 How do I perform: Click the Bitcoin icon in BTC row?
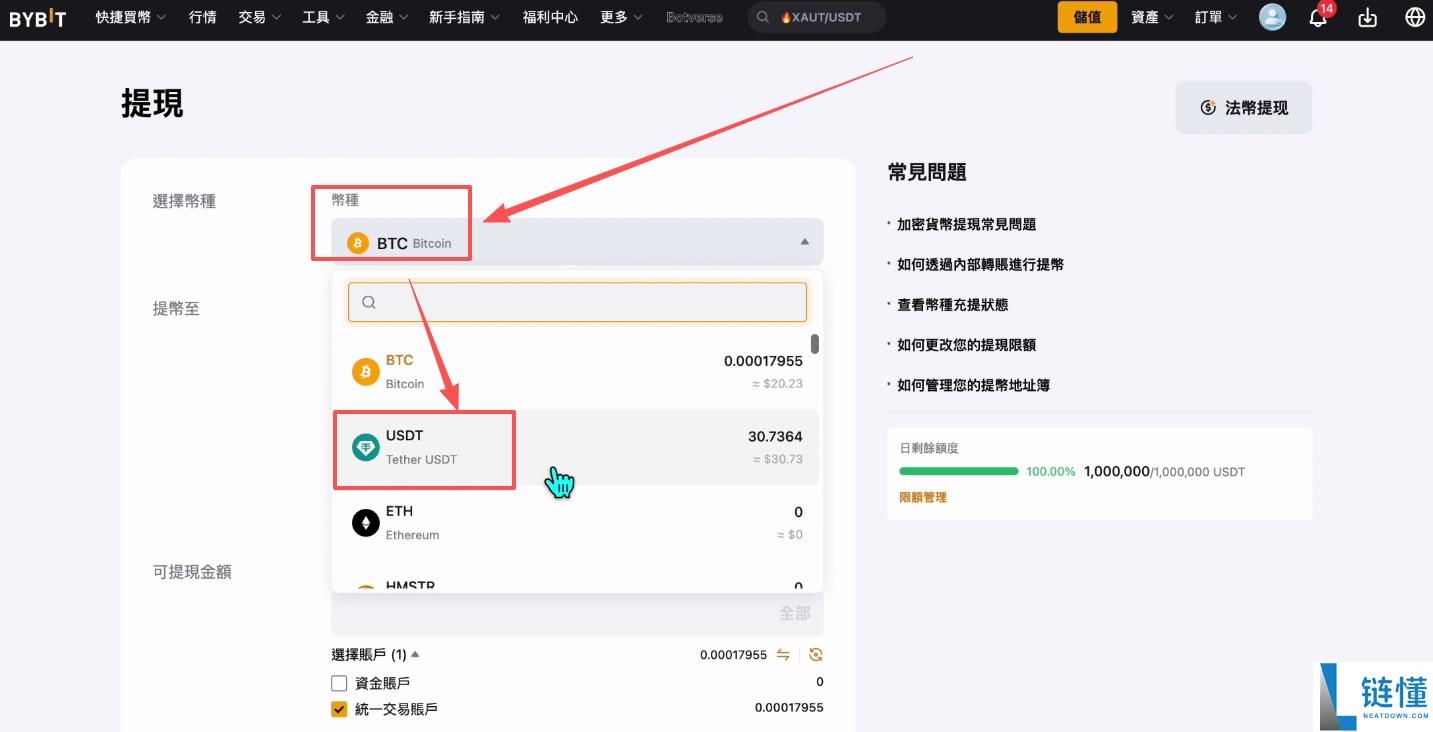point(366,372)
